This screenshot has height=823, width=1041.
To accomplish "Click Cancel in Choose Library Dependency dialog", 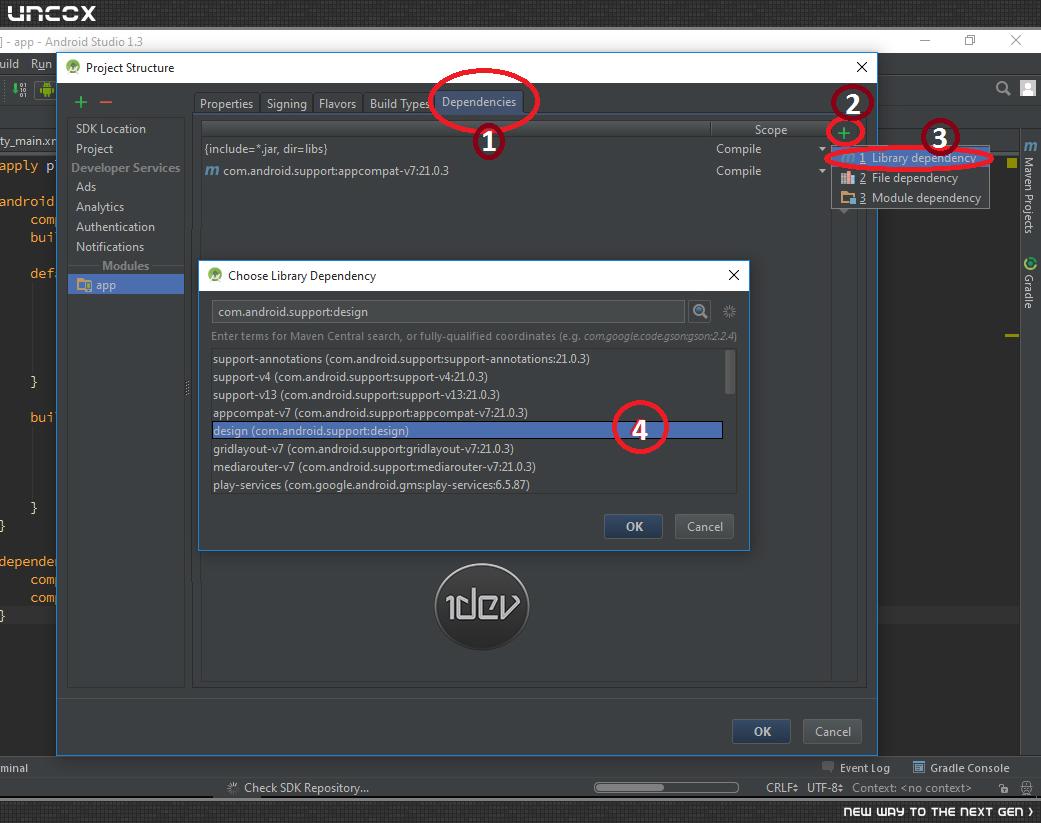I will (704, 526).
